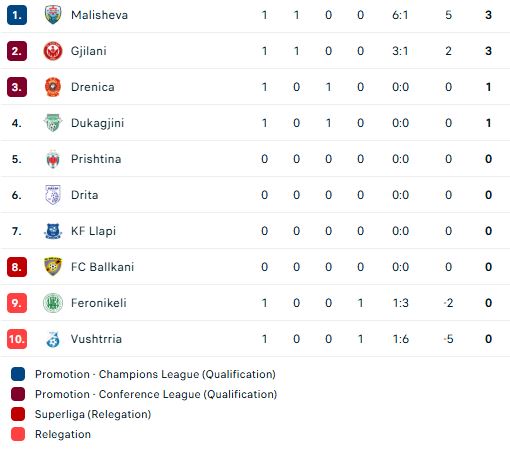Screen dimensions: 510x454
Task: Click the blue rank 1 position badge
Action: (17, 15)
